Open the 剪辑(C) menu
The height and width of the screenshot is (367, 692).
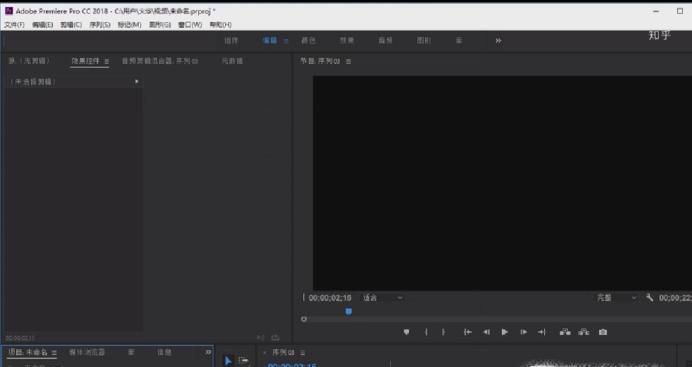pyautogui.click(x=71, y=25)
